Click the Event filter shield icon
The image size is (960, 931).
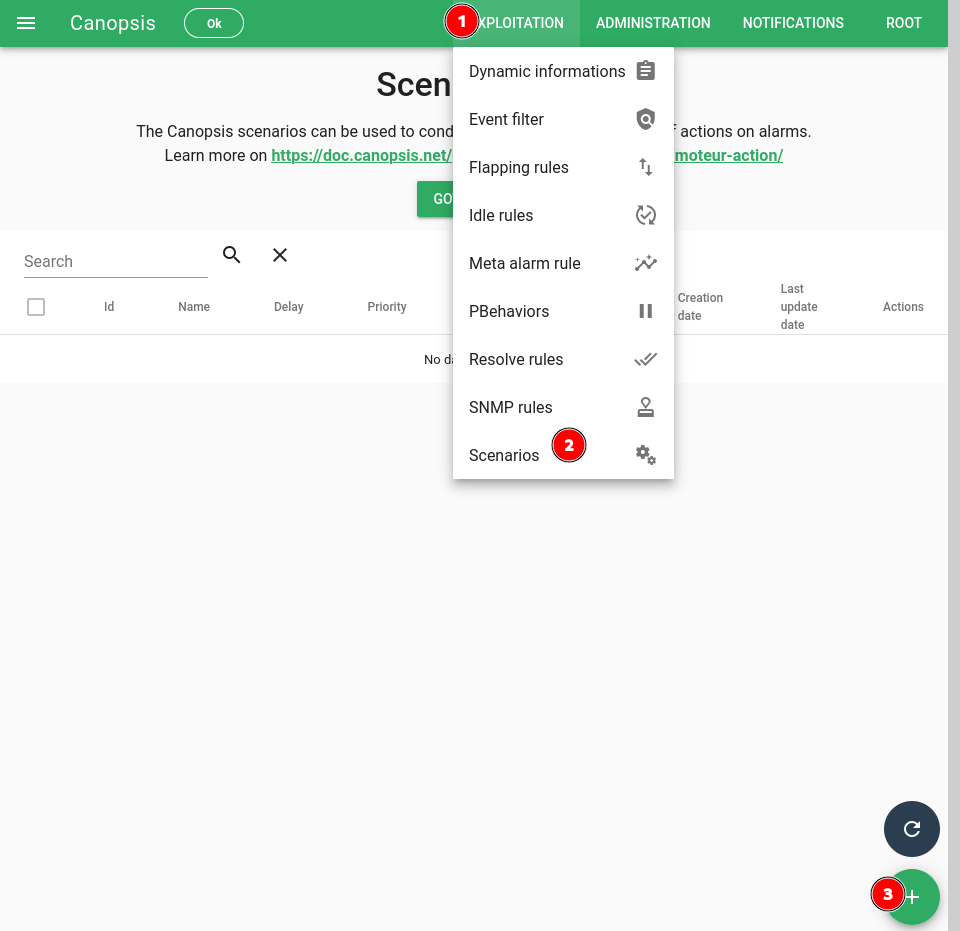coord(645,119)
